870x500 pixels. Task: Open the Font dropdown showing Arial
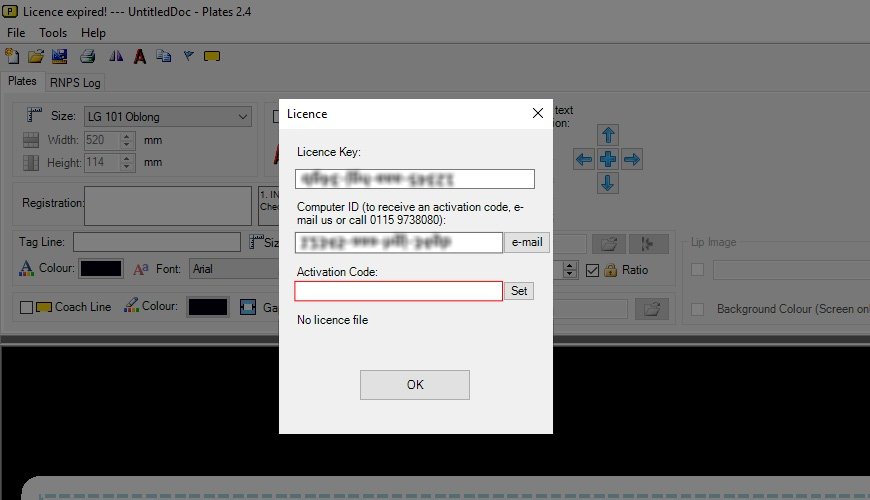point(234,269)
